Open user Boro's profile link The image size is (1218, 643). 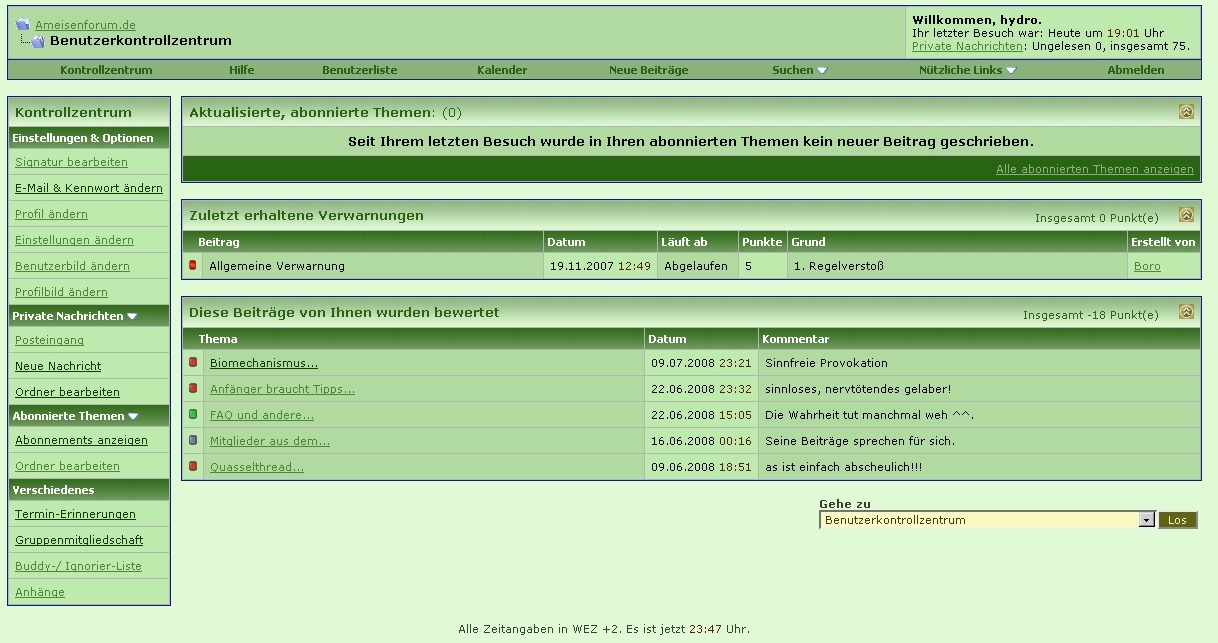point(1147,266)
